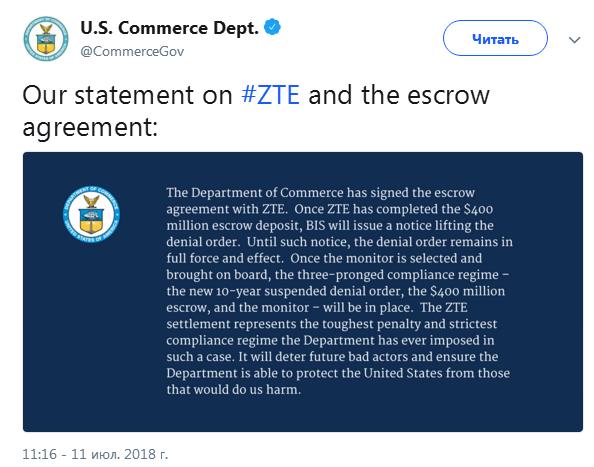Screen dimensions: 594x467
Task: Open the #ZTE hashtag link
Action: 270,95
